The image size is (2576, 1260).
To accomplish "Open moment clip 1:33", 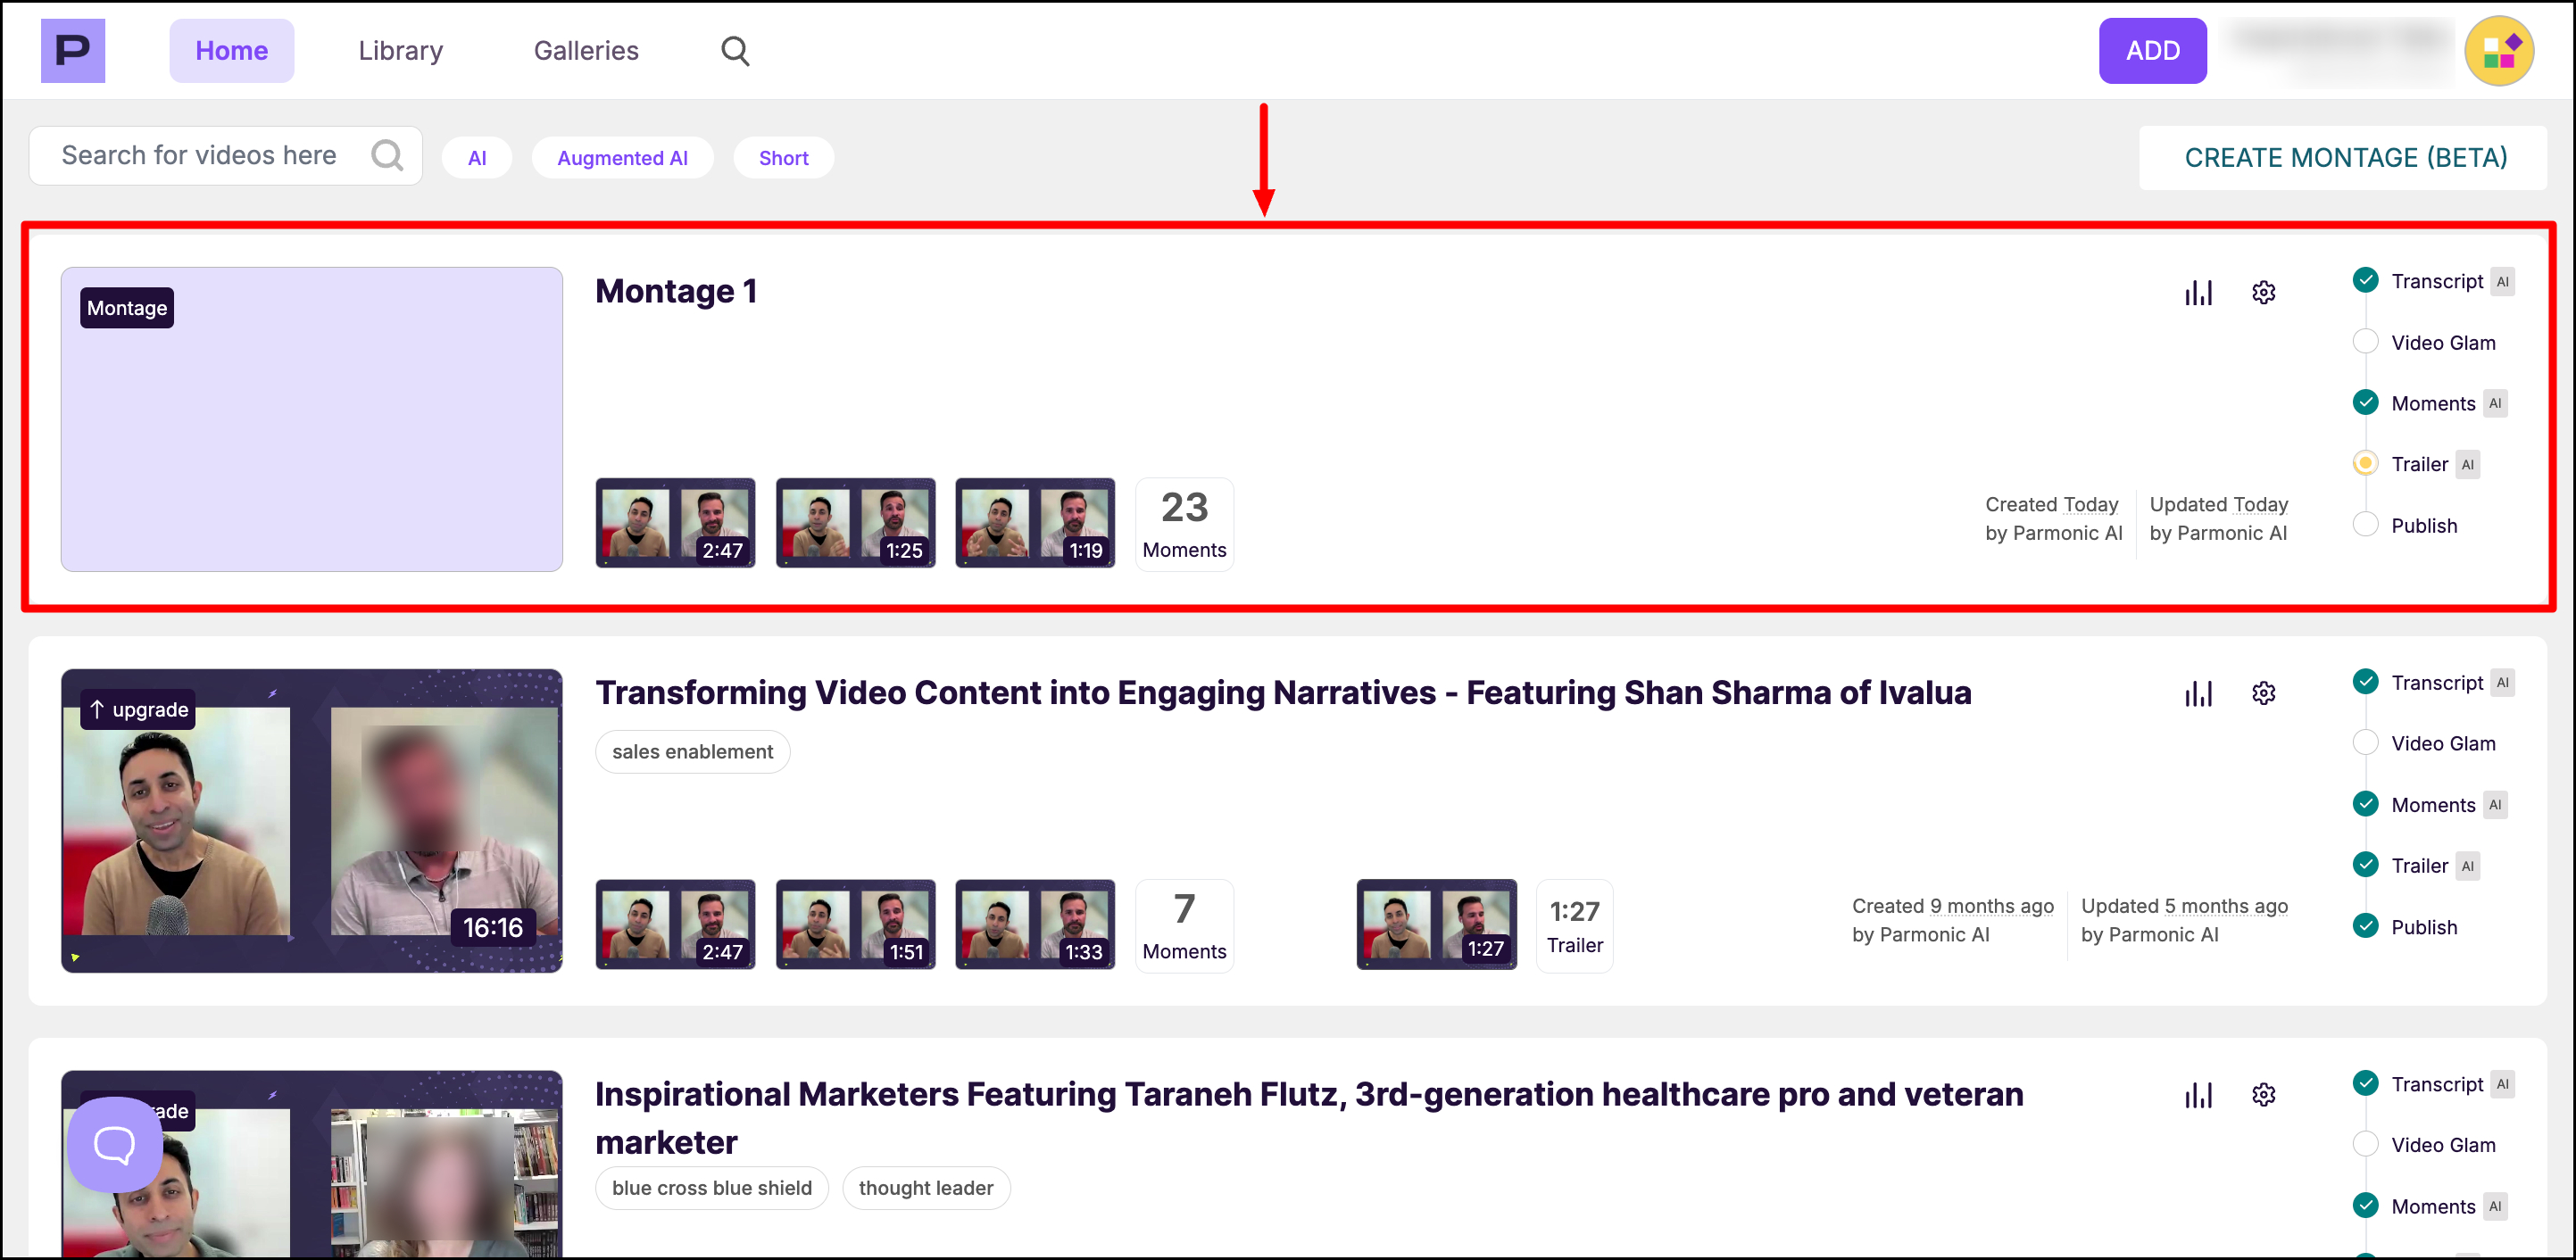I will point(1035,925).
